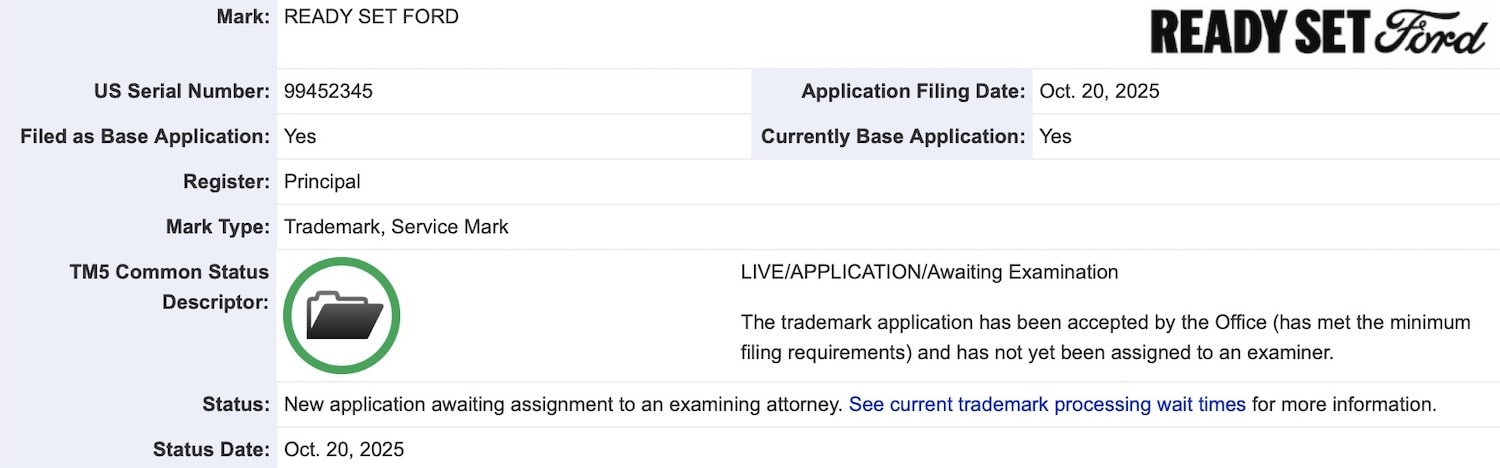Click the Register value Principal
The image size is (1500, 468).
click(322, 182)
